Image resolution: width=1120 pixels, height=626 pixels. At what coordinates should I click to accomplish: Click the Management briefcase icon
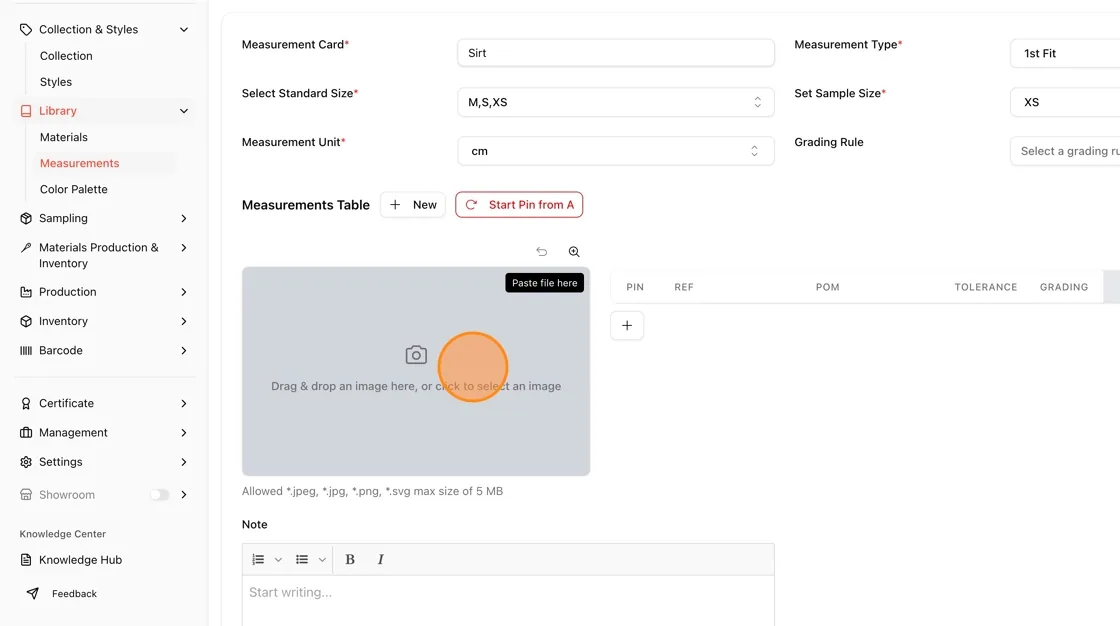(26, 432)
